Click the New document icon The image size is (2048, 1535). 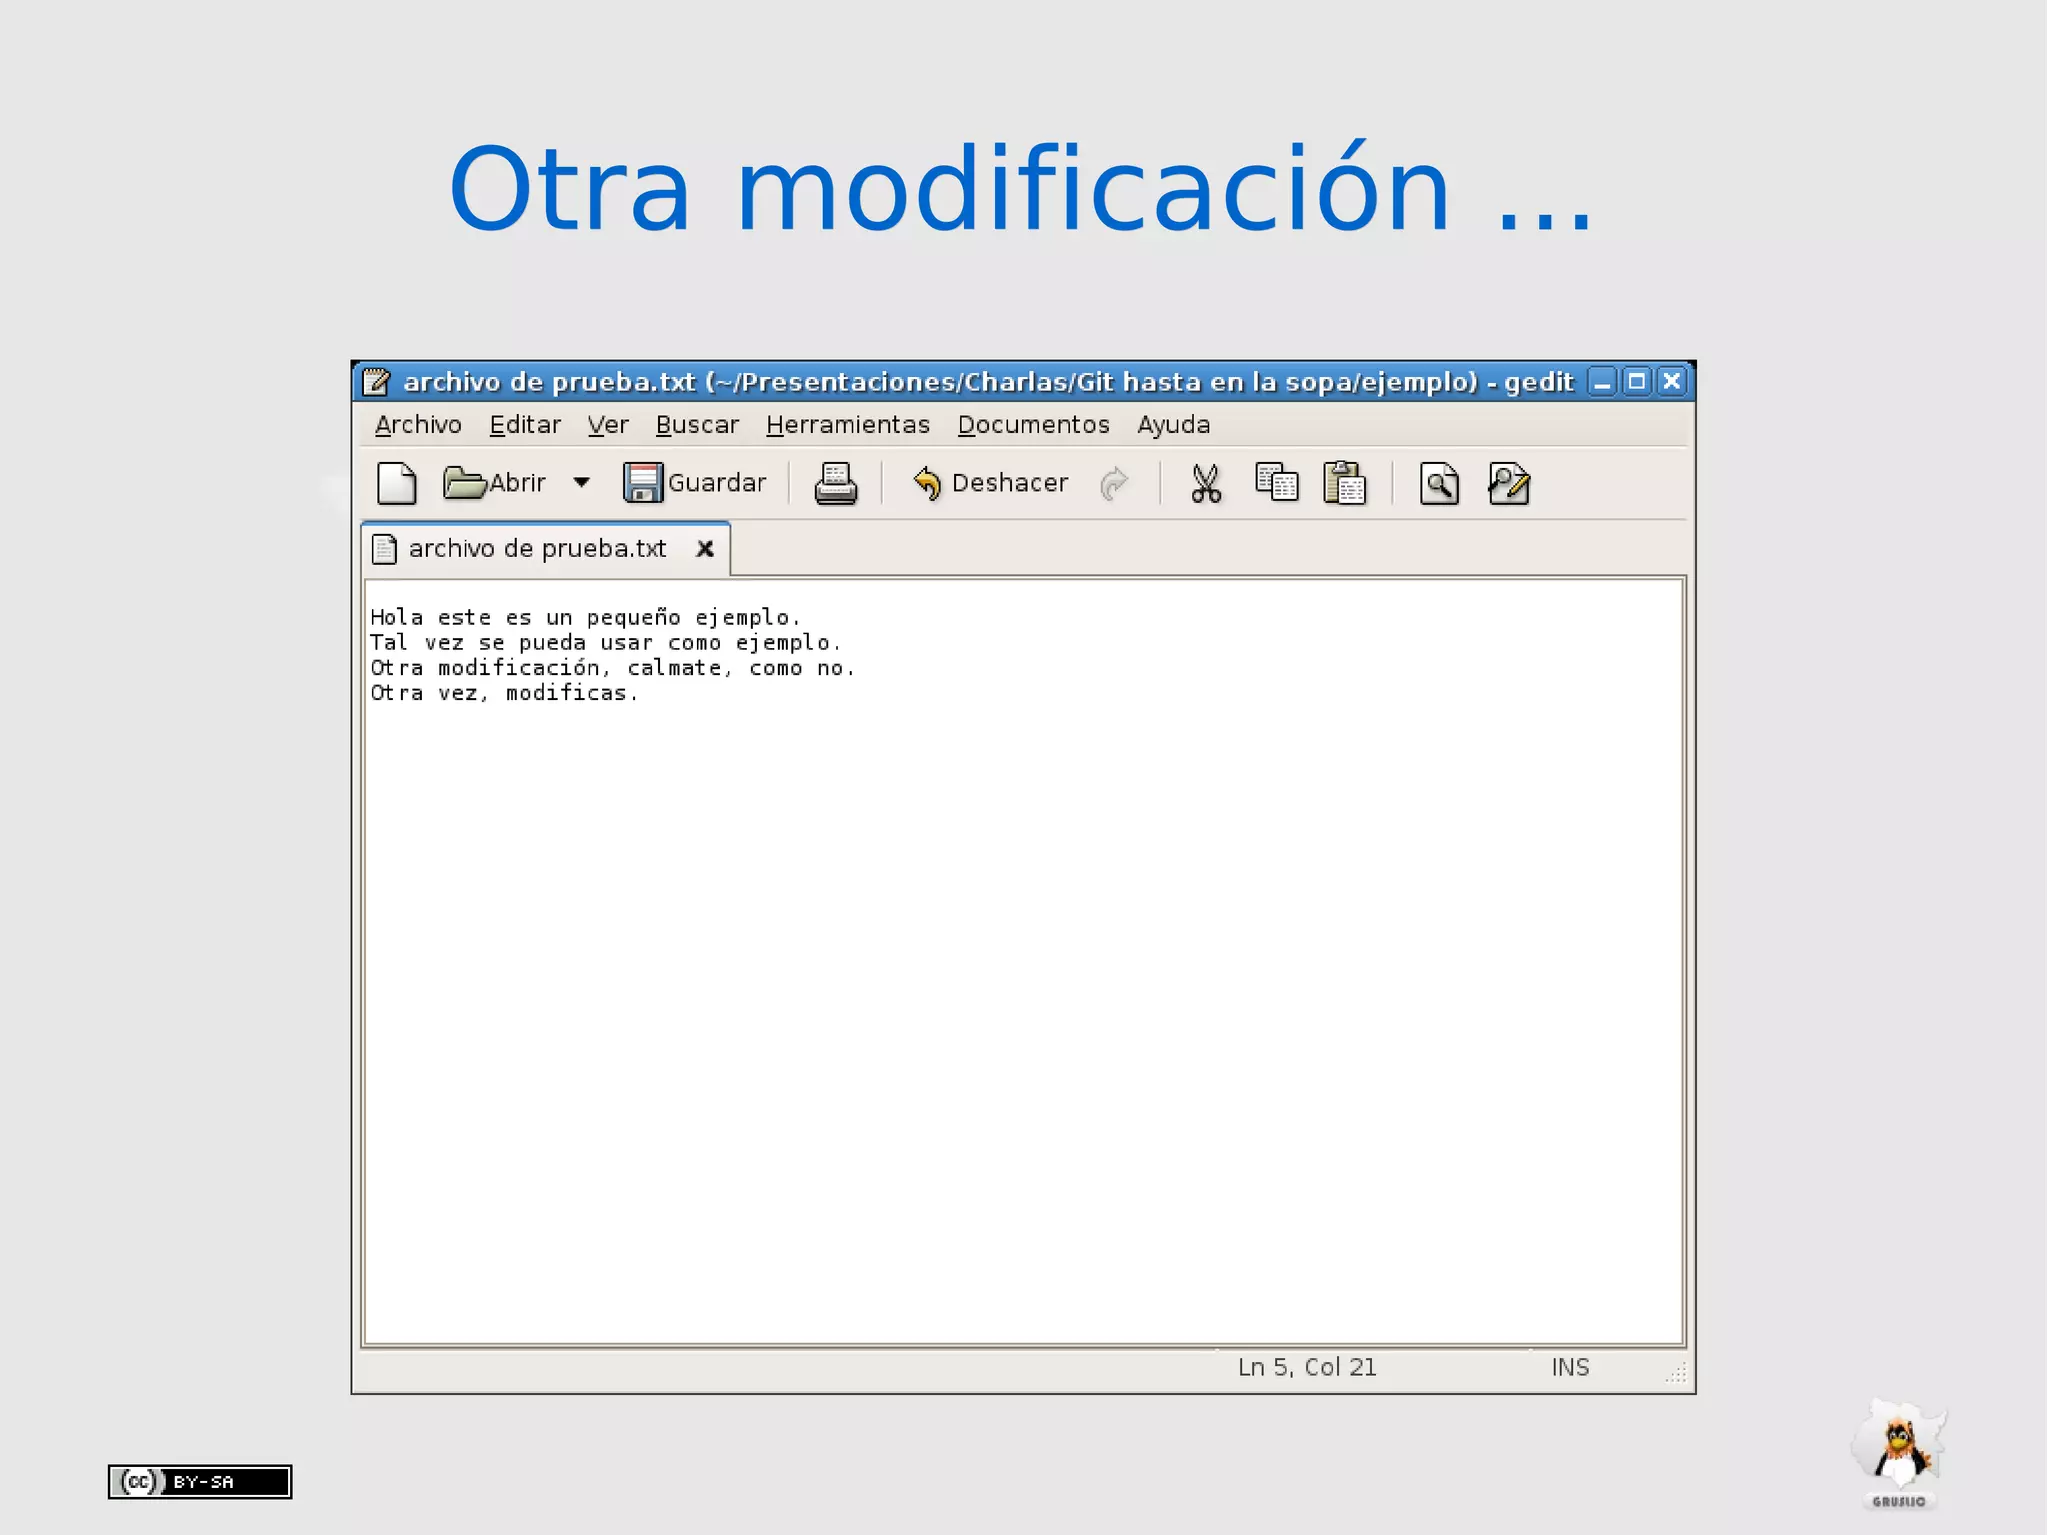pyautogui.click(x=397, y=483)
